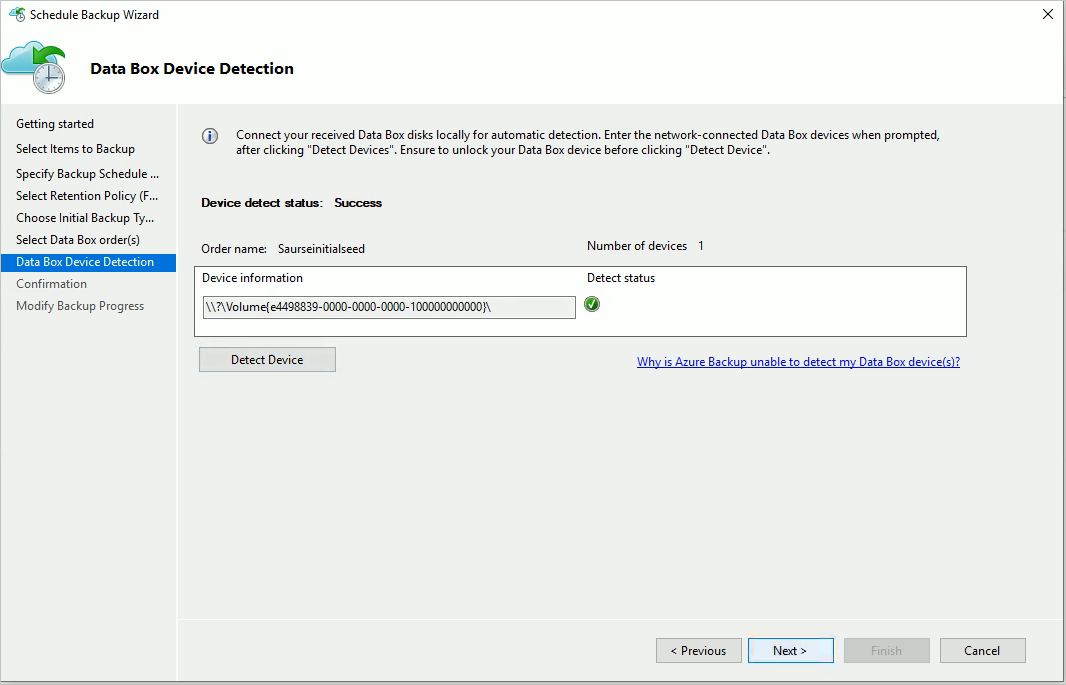
Task: Click the Device detect status Success indicator
Action: (x=357, y=202)
